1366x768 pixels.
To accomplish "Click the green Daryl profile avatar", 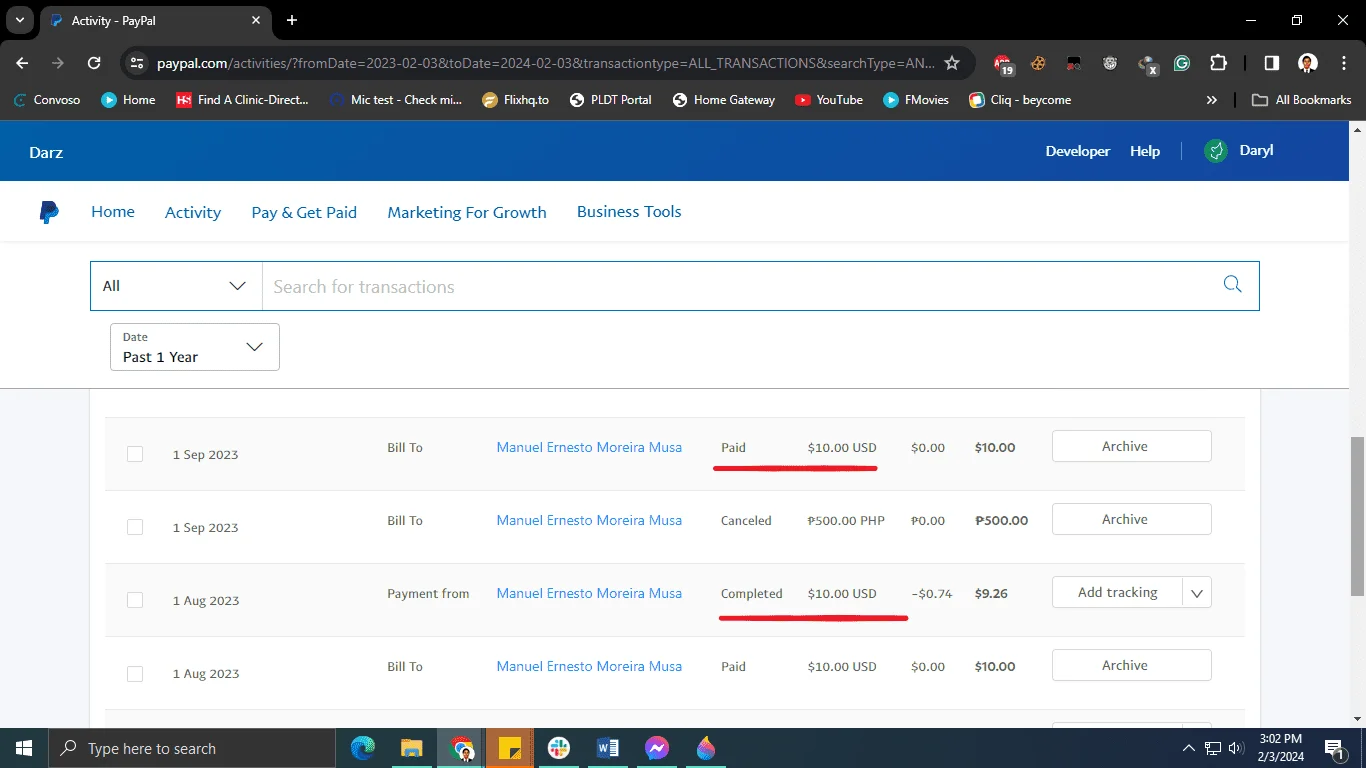I will pyautogui.click(x=1216, y=151).
